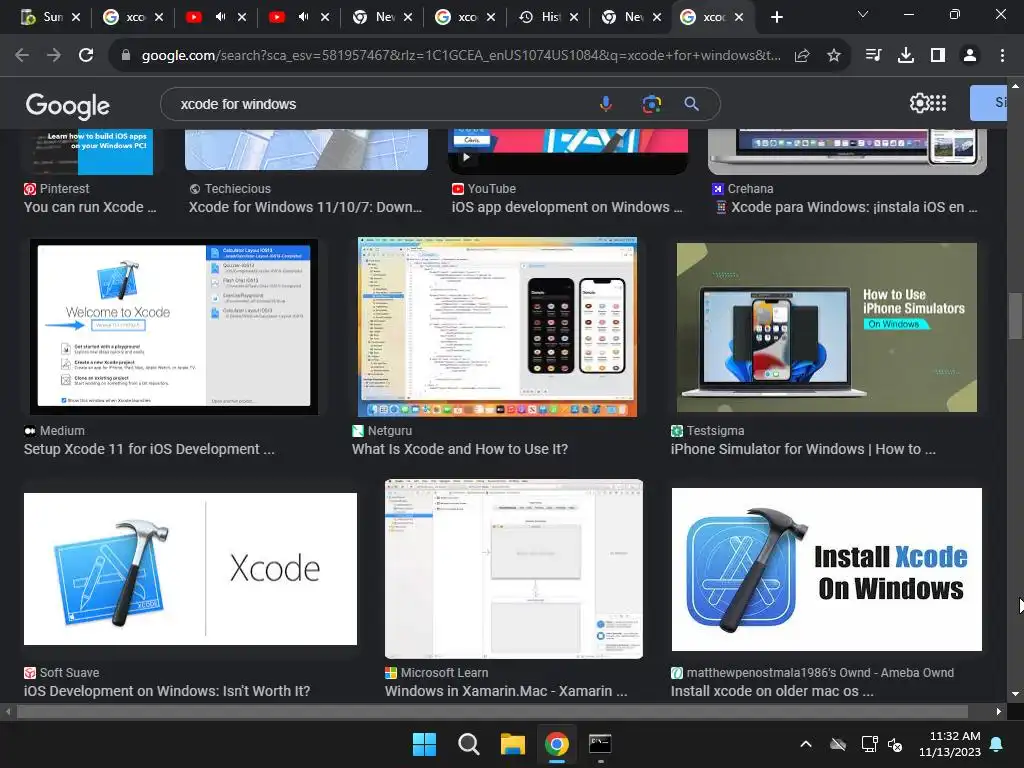Open File Explorer from taskbar
1024x768 pixels.
coord(513,744)
